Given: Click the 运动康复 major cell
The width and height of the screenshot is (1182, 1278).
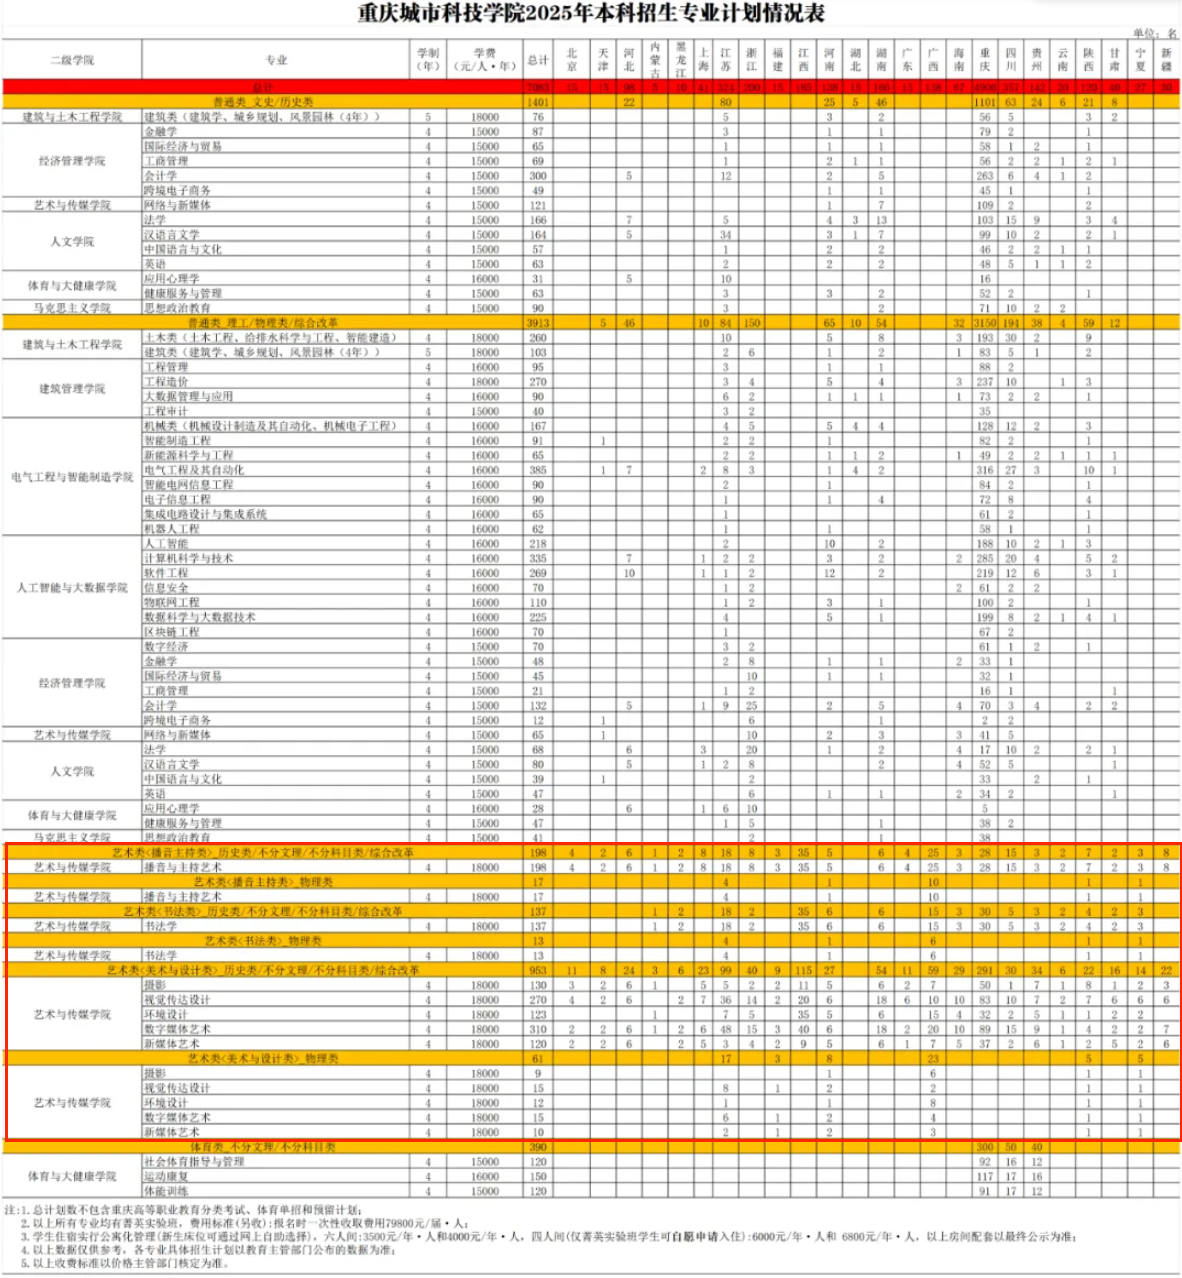Looking at the screenshot, I should [166, 1177].
